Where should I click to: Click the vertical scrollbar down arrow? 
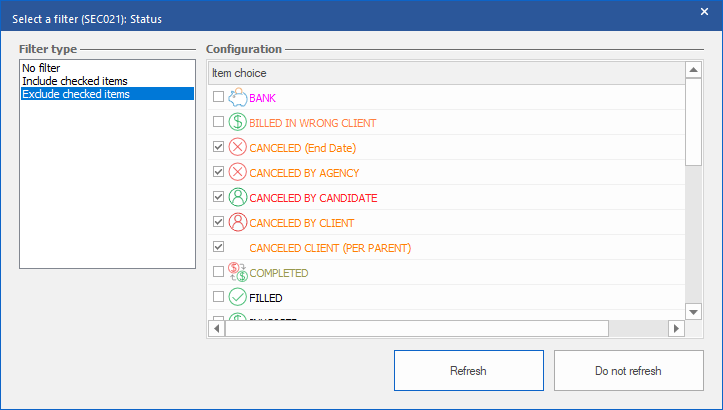693,312
